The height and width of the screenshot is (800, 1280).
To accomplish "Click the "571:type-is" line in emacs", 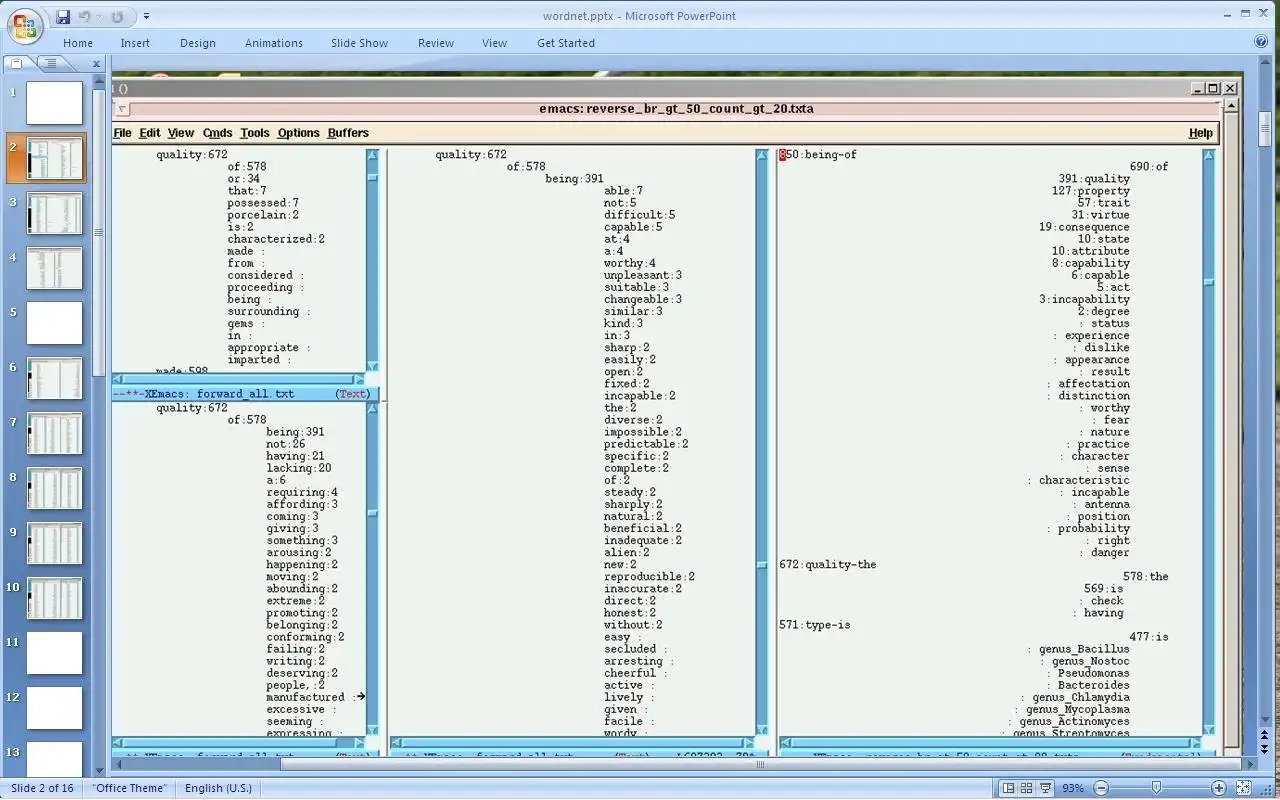I will [x=815, y=625].
